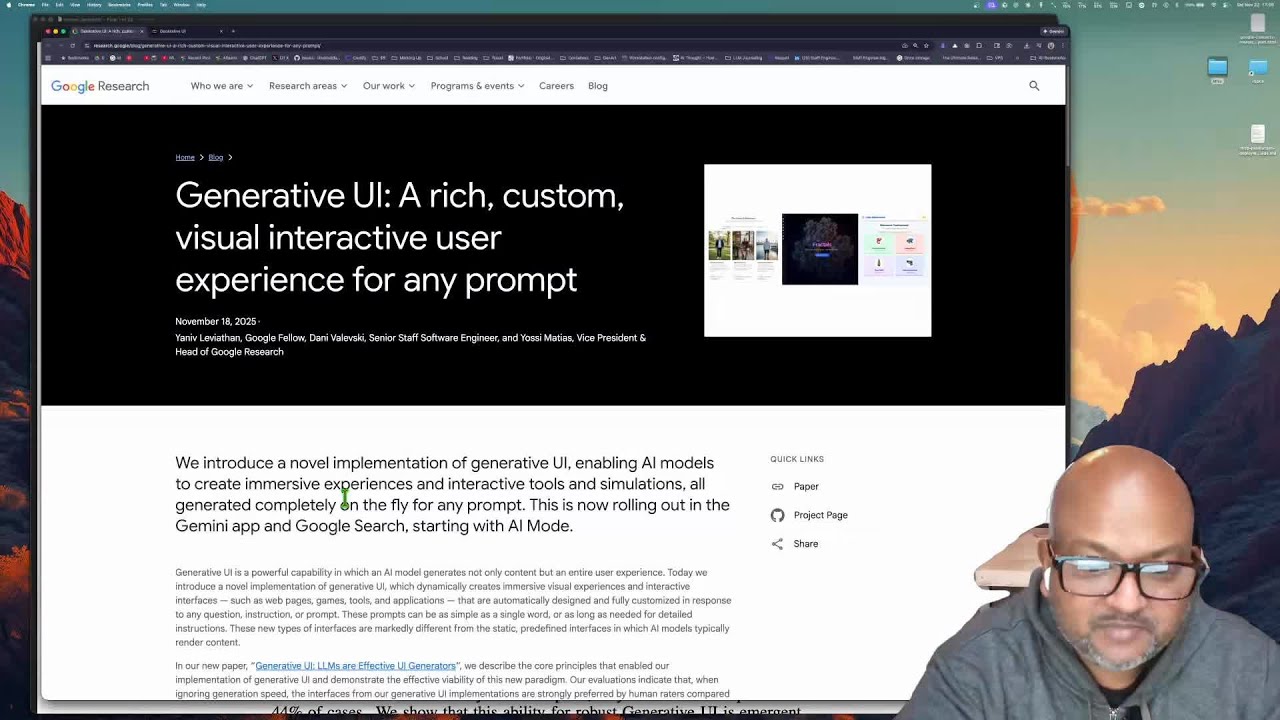Close the second 'Generative UI' tab
The width and height of the screenshot is (1280, 720).
pos(221,31)
